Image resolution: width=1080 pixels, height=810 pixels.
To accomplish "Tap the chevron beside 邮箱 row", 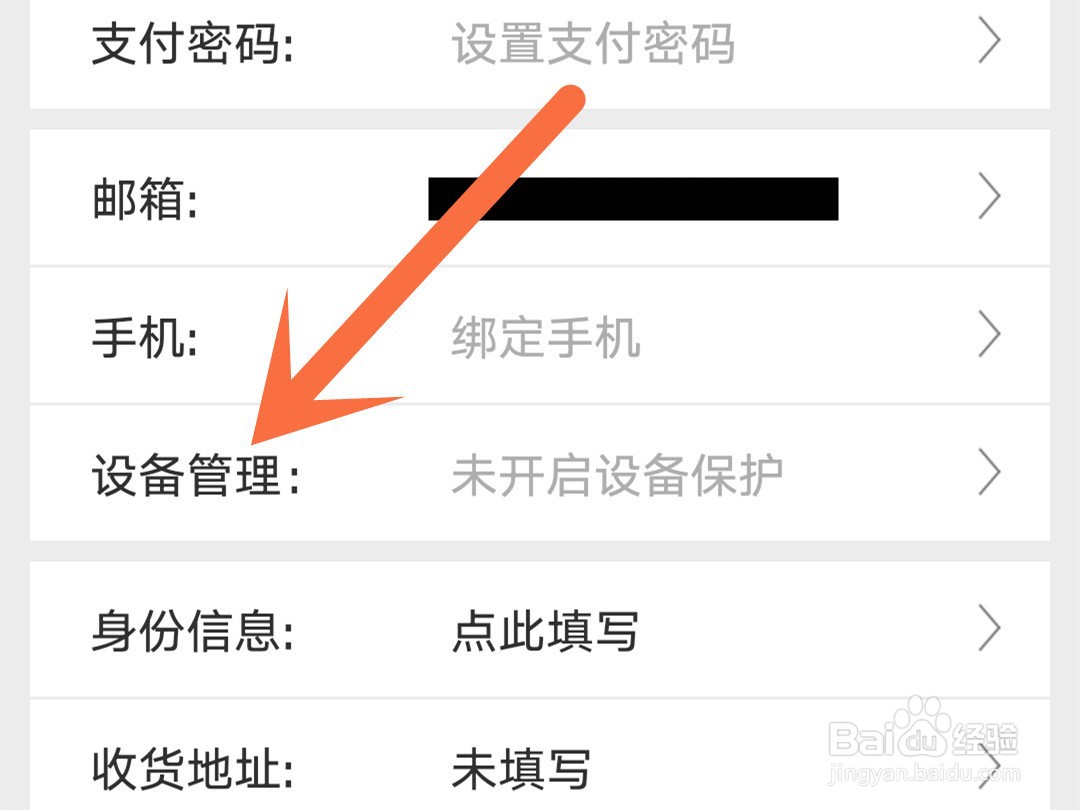I will [989, 196].
